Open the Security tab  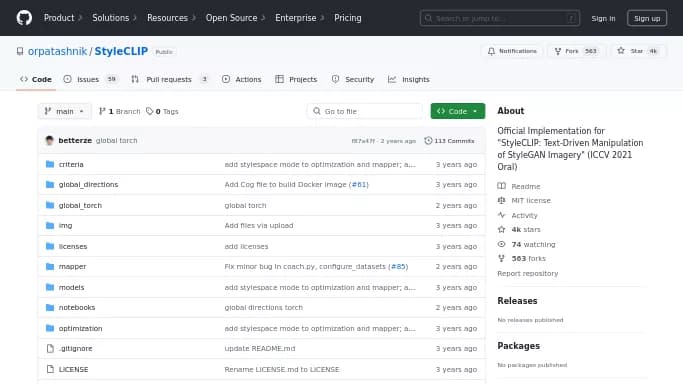coord(353,79)
